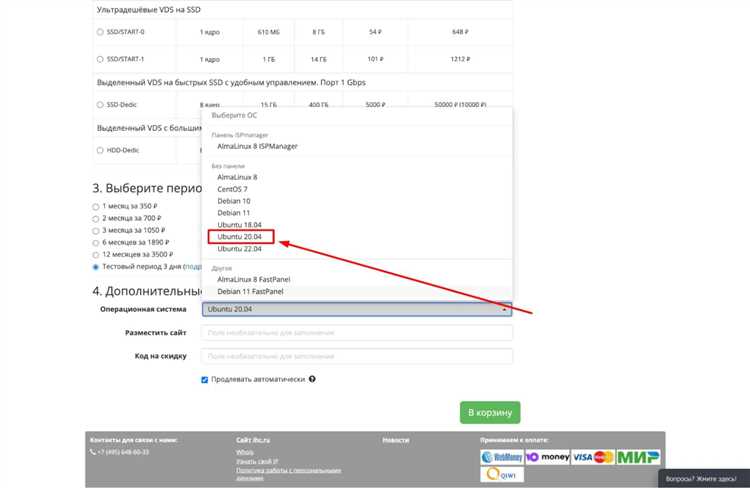The height and width of the screenshot is (488, 750).
Task: Focus the Код на скидку input field
Action: (357, 356)
